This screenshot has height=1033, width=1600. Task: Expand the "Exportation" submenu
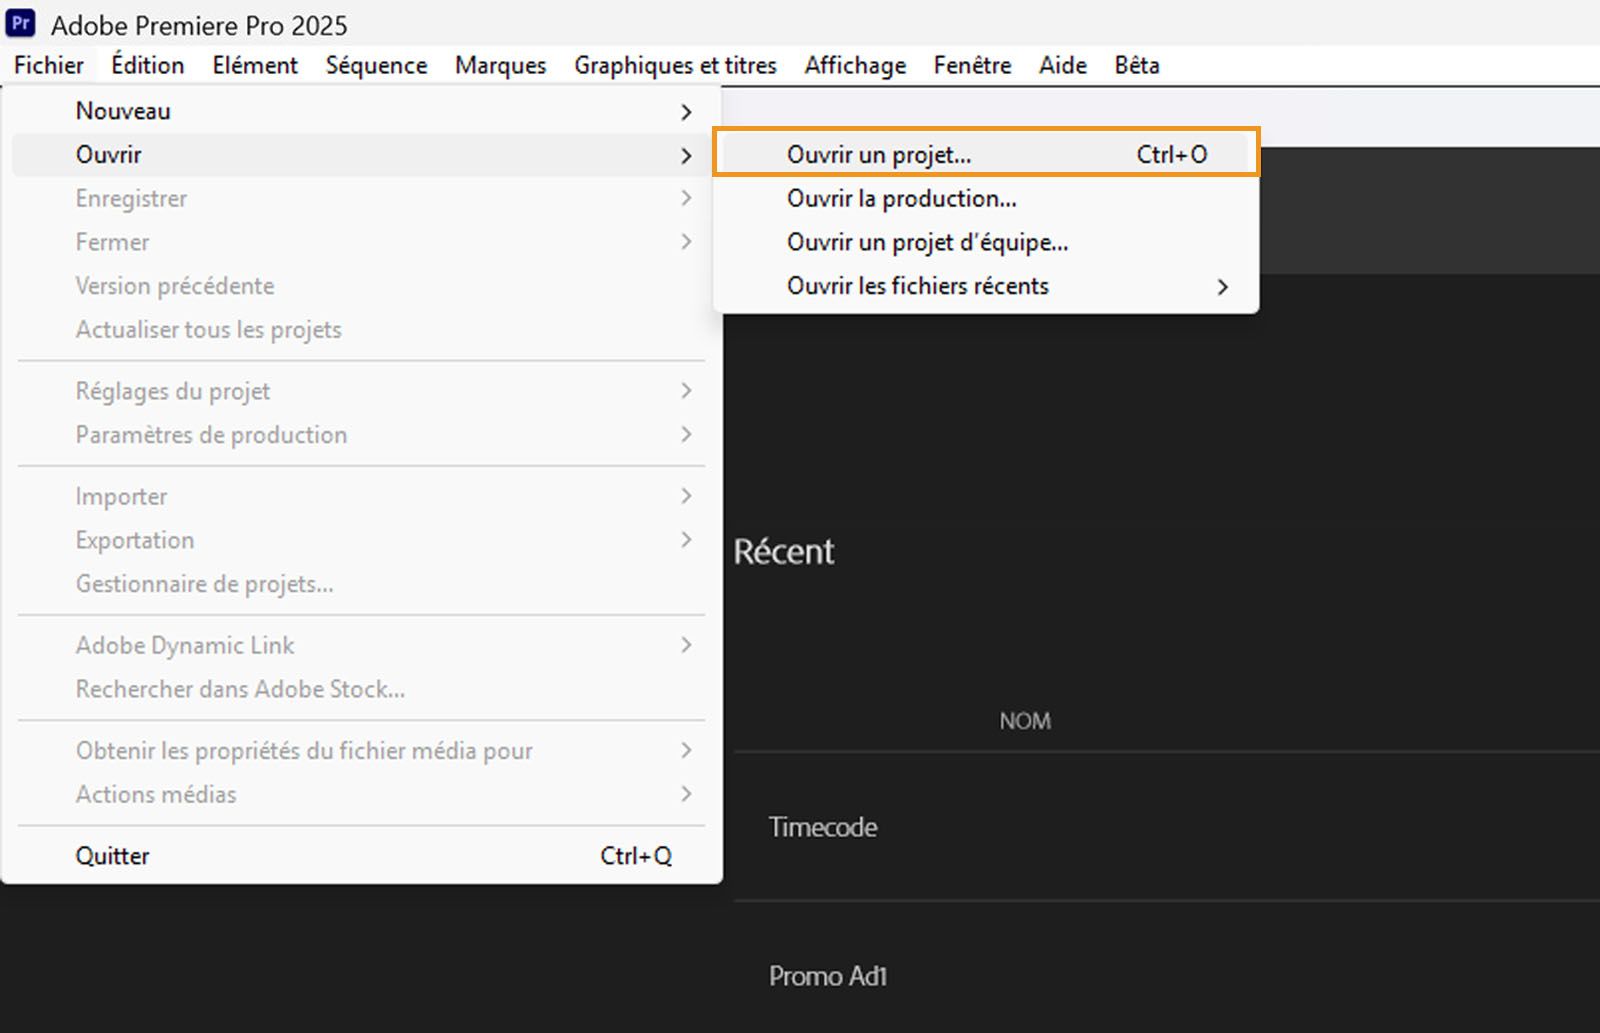coord(134,540)
